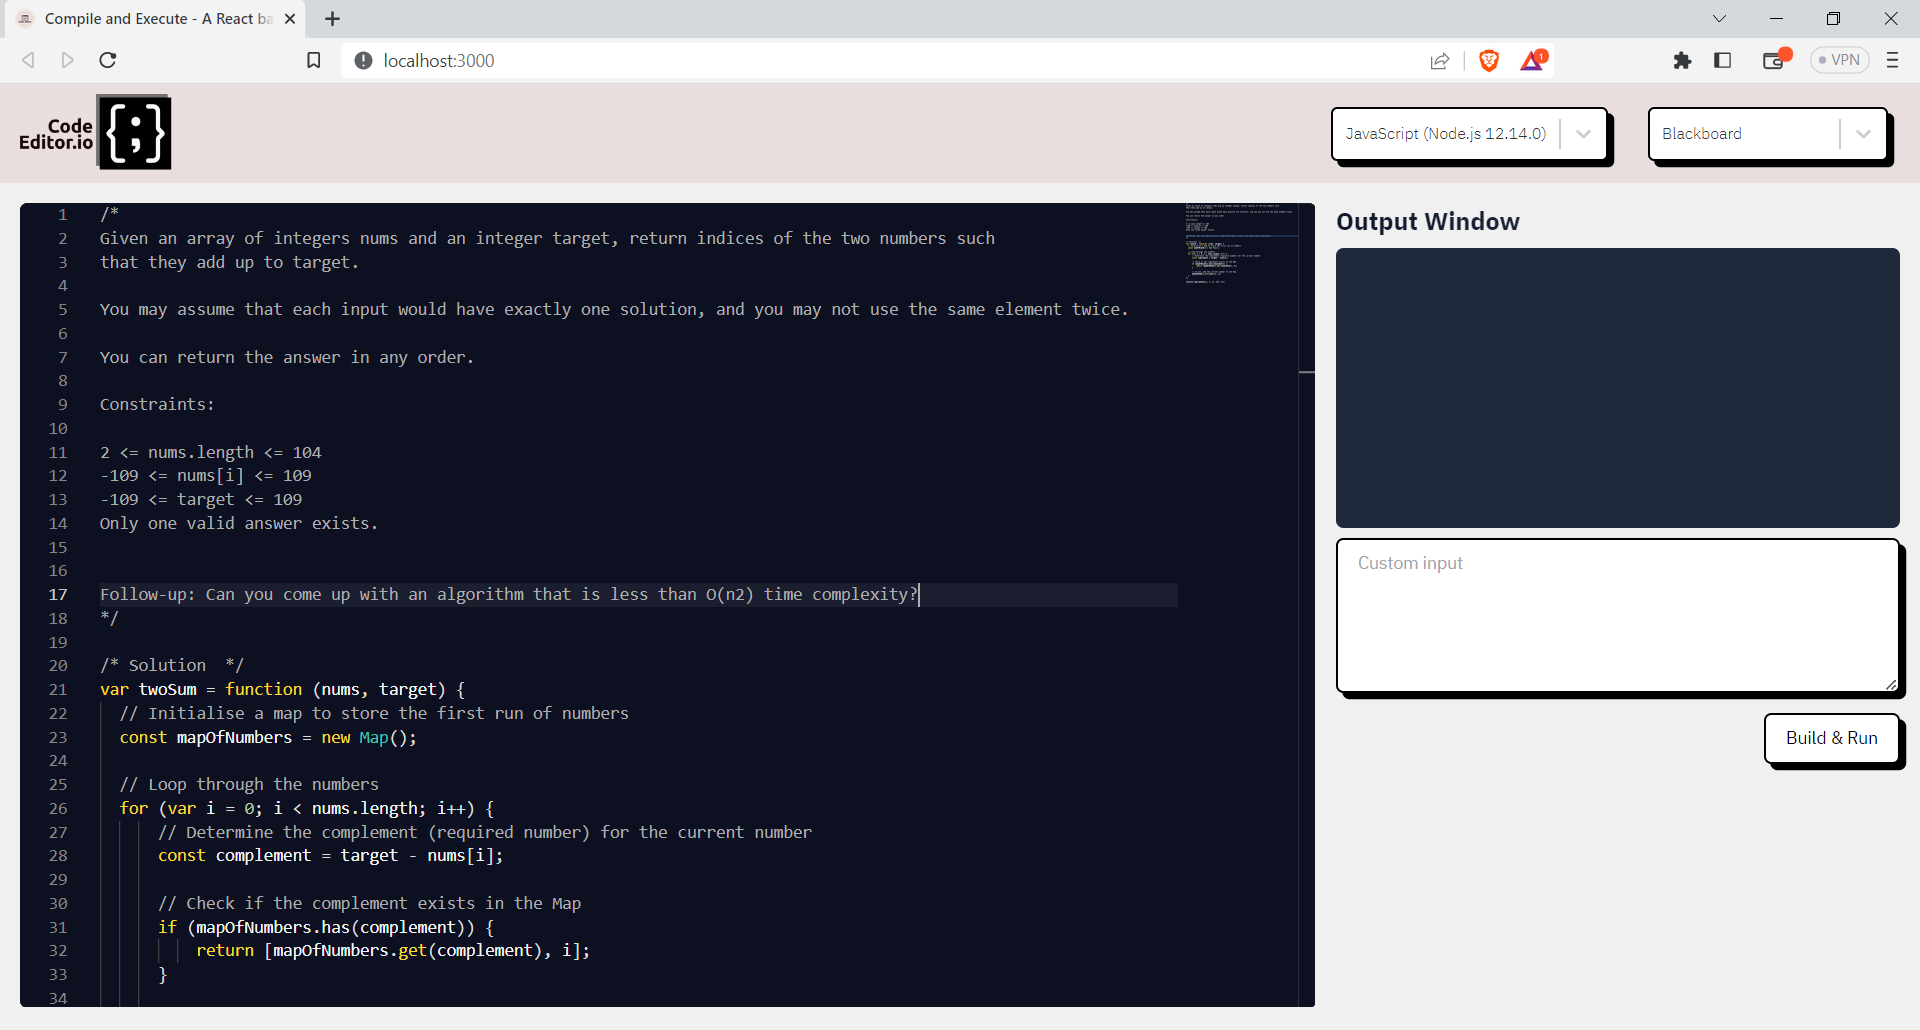Open the JavaScript language dropdown
This screenshot has width=1920, height=1030.
(x=1582, y=133)
